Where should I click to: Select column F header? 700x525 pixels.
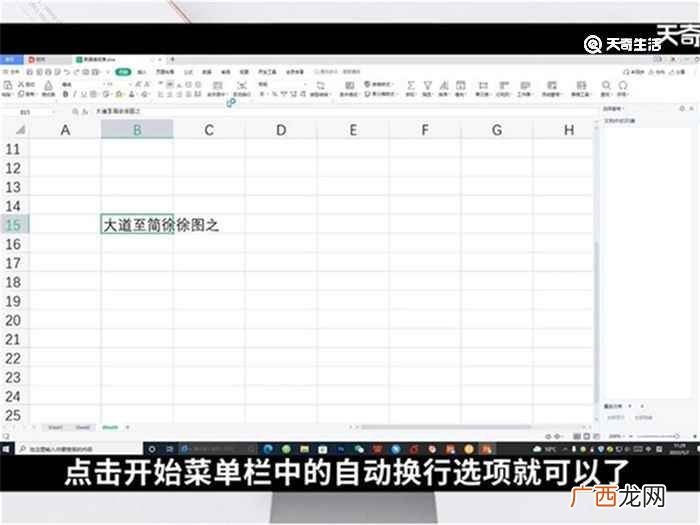[x=425, y=130]
